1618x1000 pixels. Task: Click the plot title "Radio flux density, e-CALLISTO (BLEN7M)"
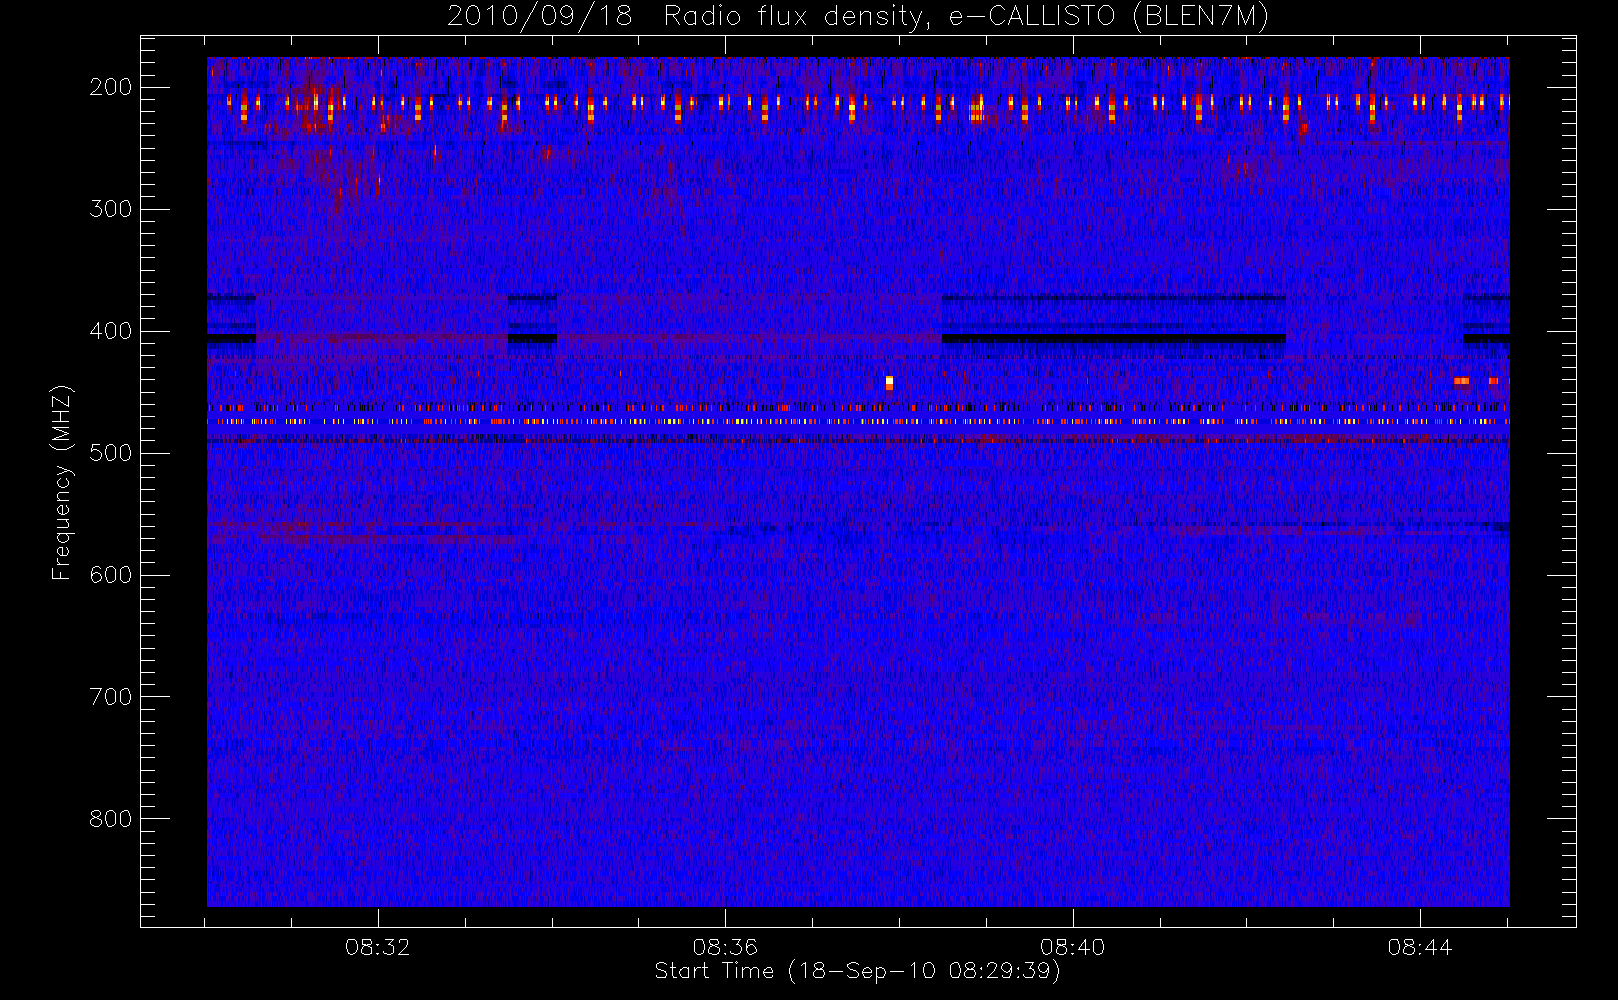point(966,17)
